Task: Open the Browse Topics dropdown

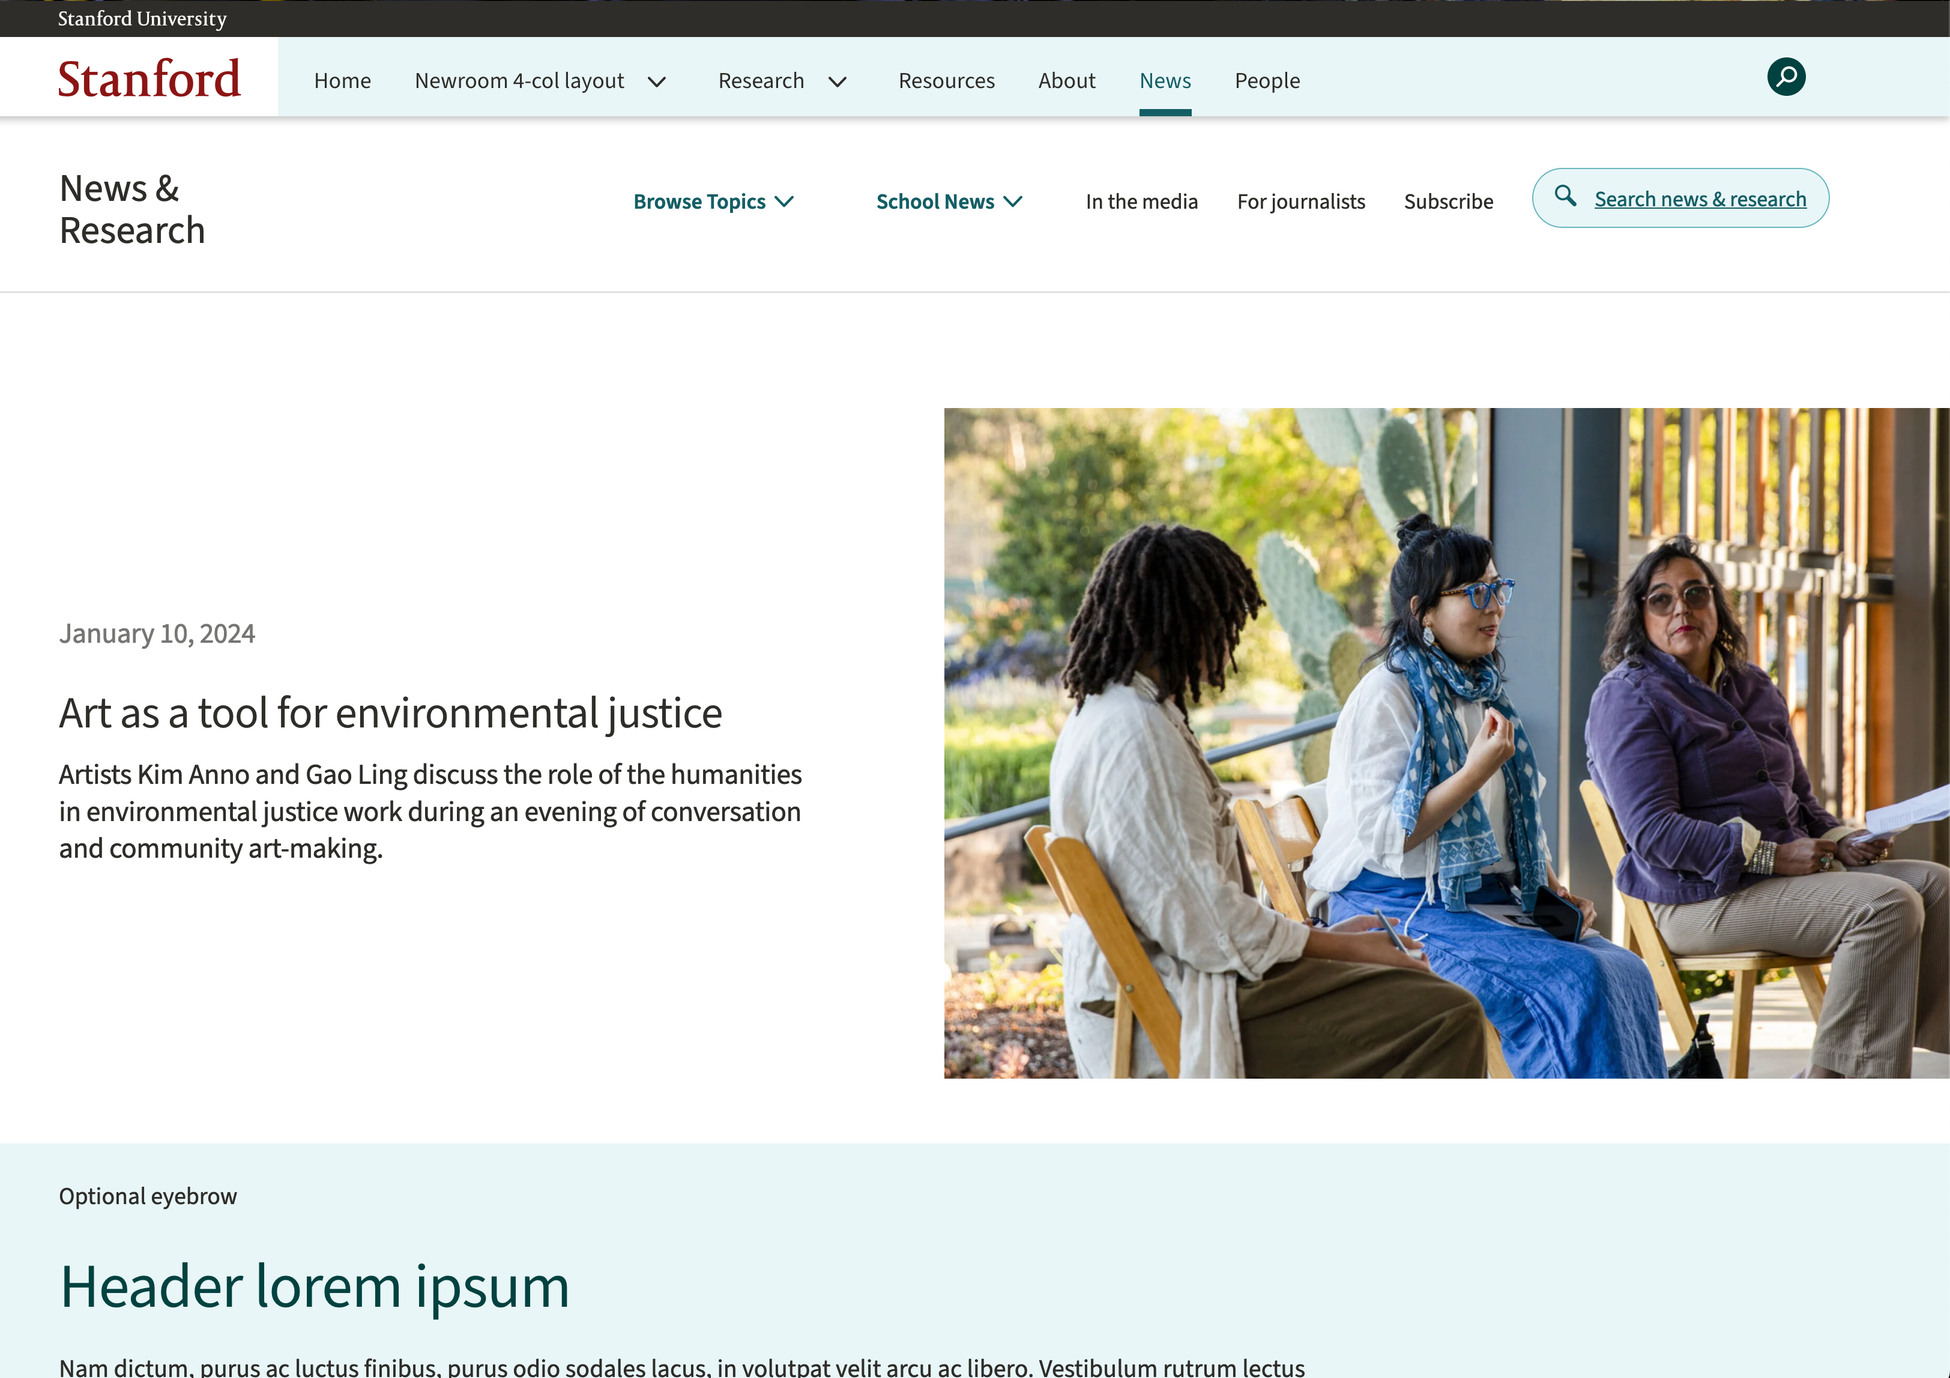Action: (x=713, y=201)
